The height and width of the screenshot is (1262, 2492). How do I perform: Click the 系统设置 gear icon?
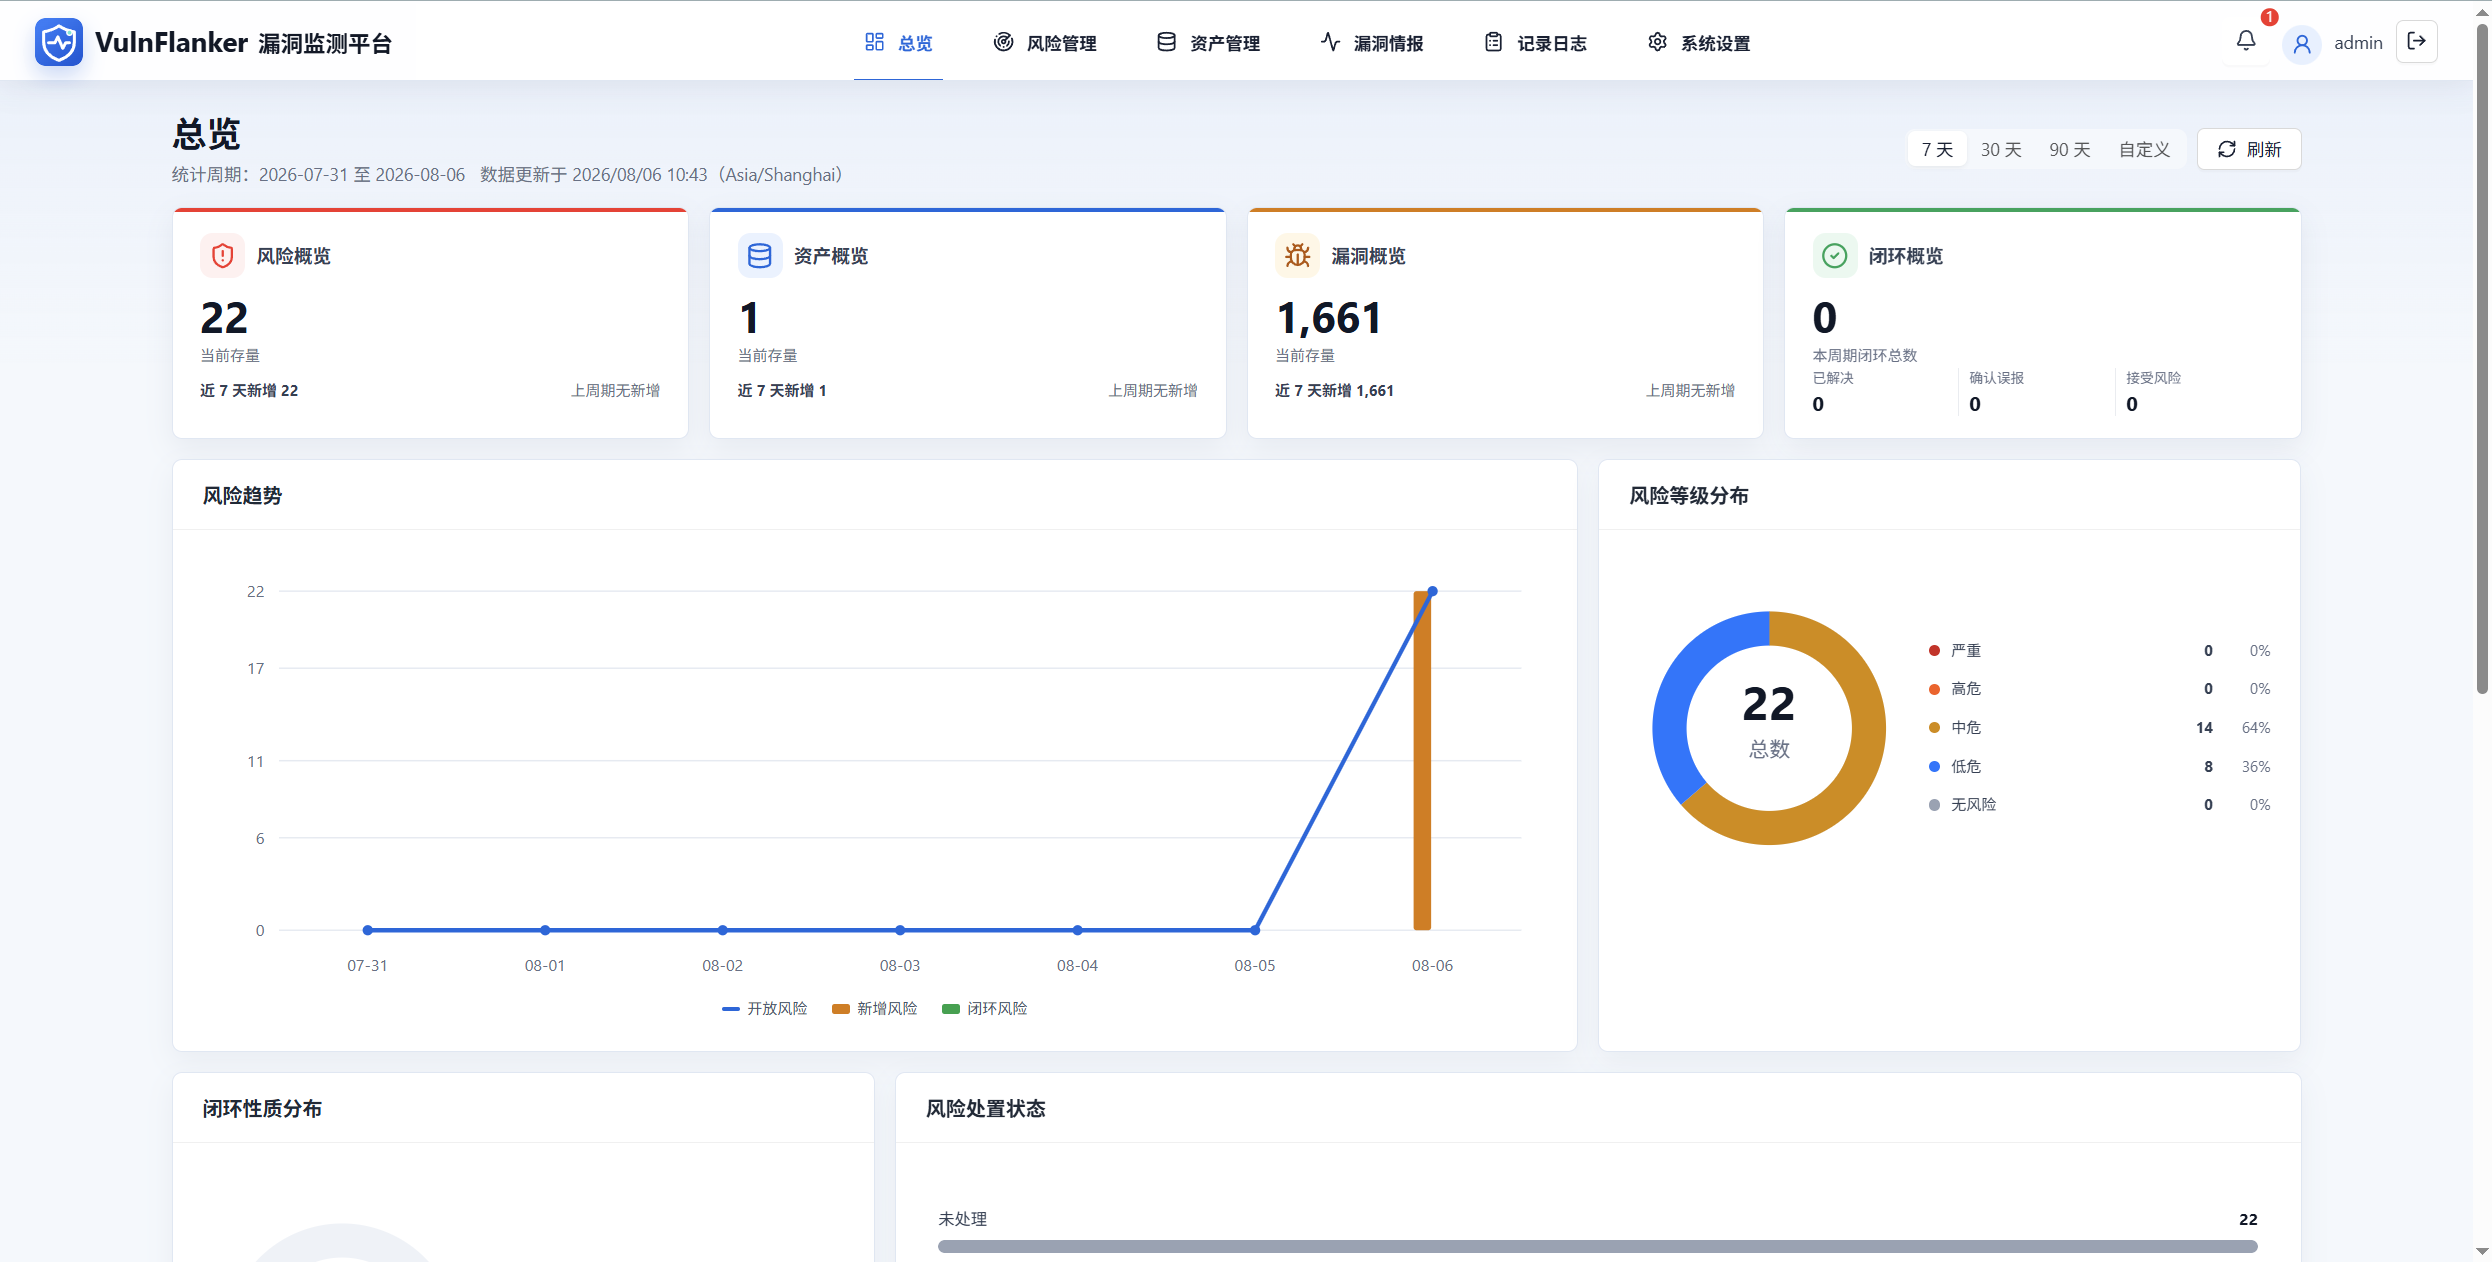pyautogui.click(x=1658, y=42)
